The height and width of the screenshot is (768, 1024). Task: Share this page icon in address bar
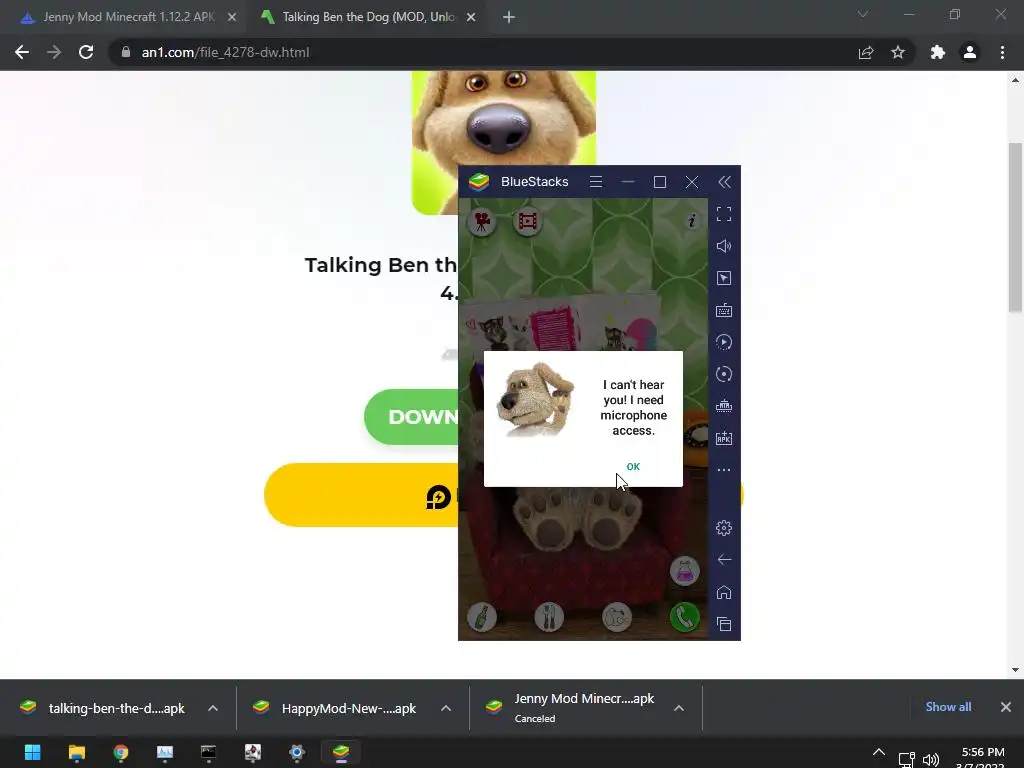pos(866,52)
